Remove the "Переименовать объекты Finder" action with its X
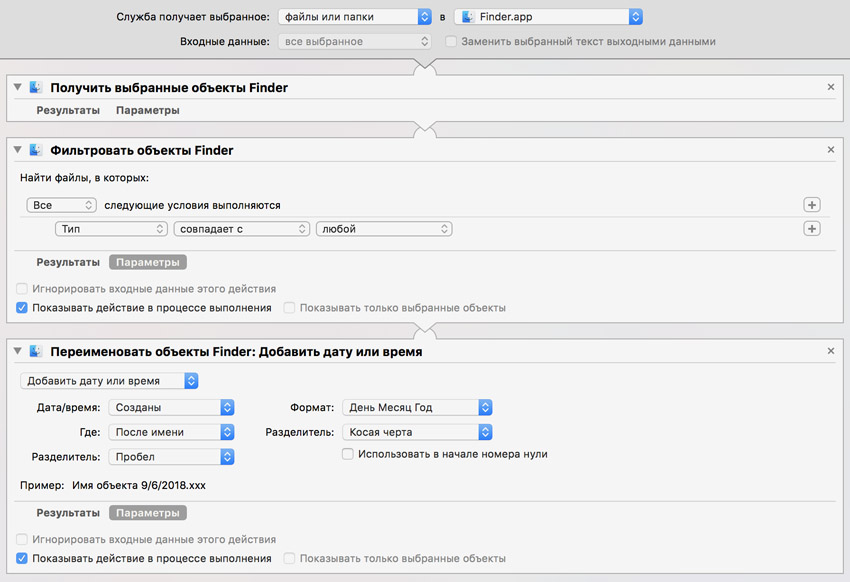 tap(830, 351)
